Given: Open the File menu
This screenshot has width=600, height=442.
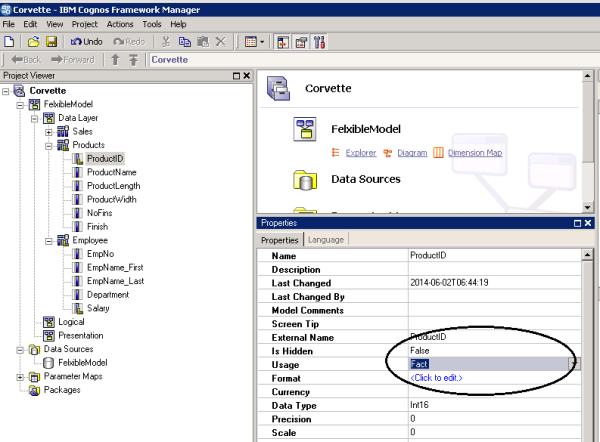Looking at the screenshot, I should (8, 24).
